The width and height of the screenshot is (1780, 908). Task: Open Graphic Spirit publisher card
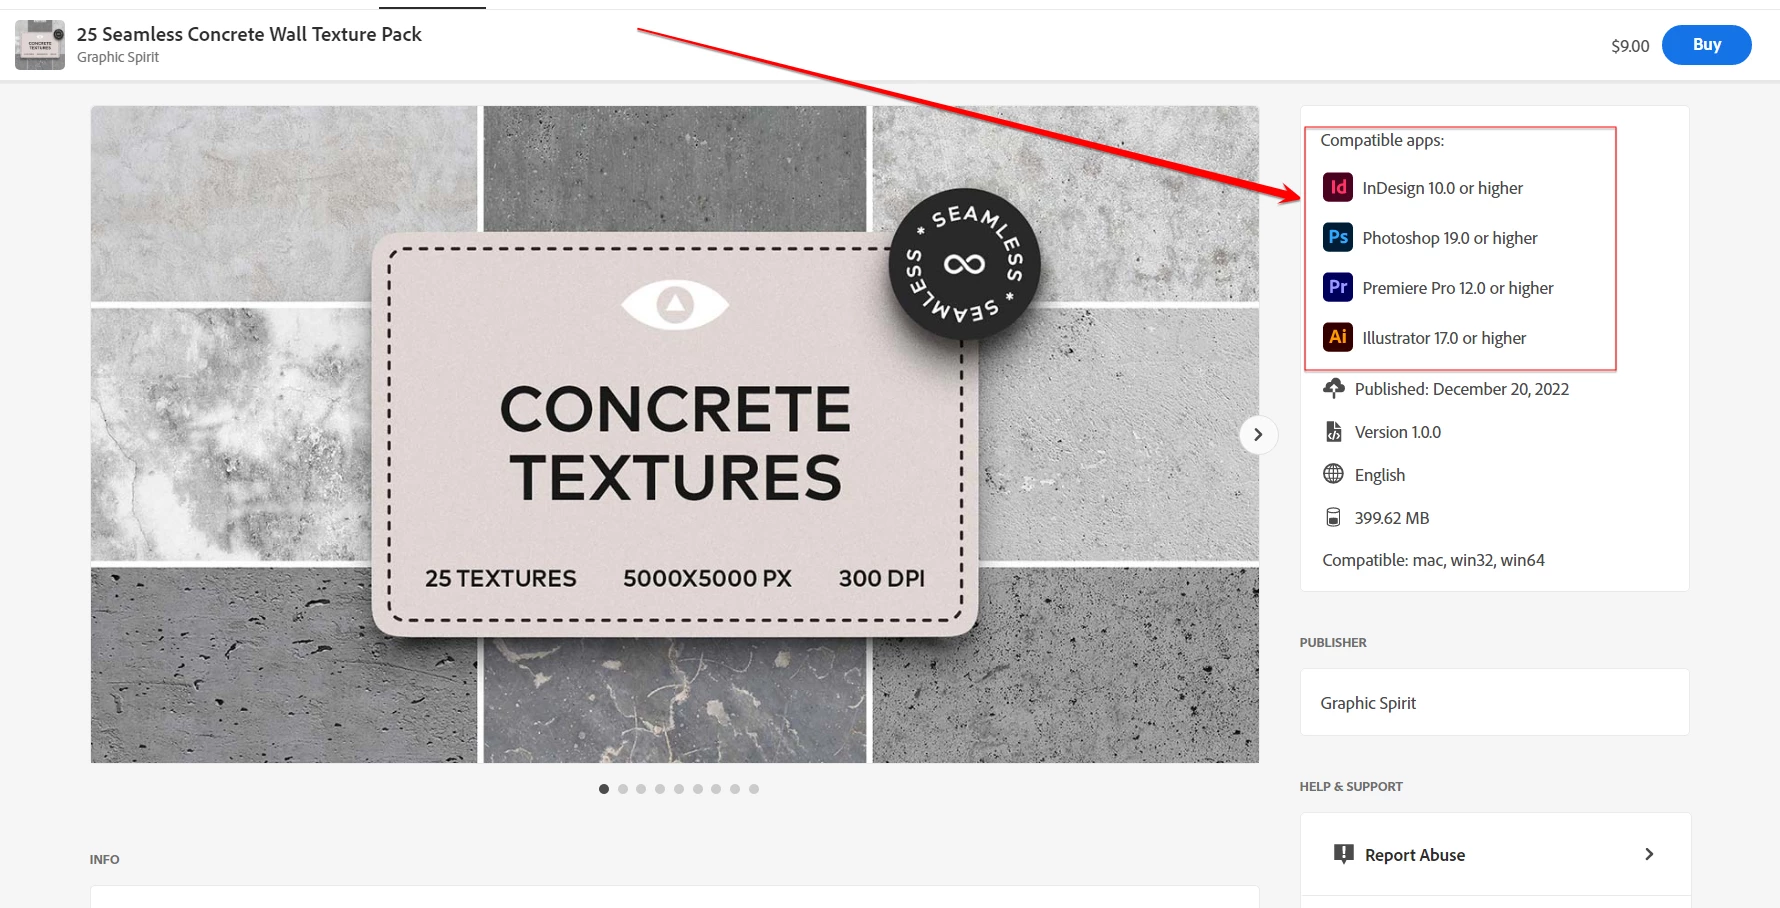1494,702
